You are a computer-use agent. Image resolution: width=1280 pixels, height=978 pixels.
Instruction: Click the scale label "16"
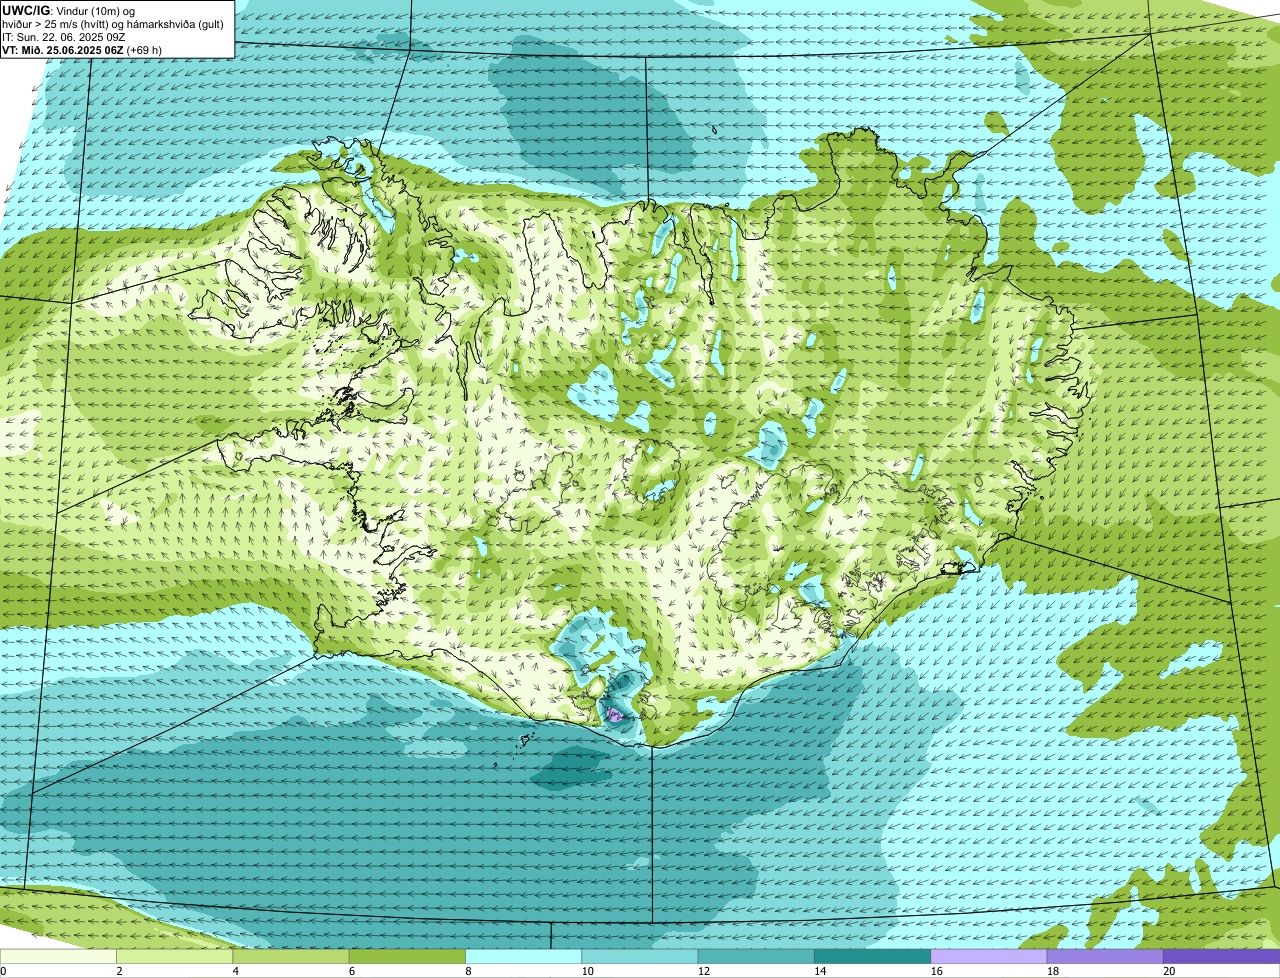tap(935, 971)
